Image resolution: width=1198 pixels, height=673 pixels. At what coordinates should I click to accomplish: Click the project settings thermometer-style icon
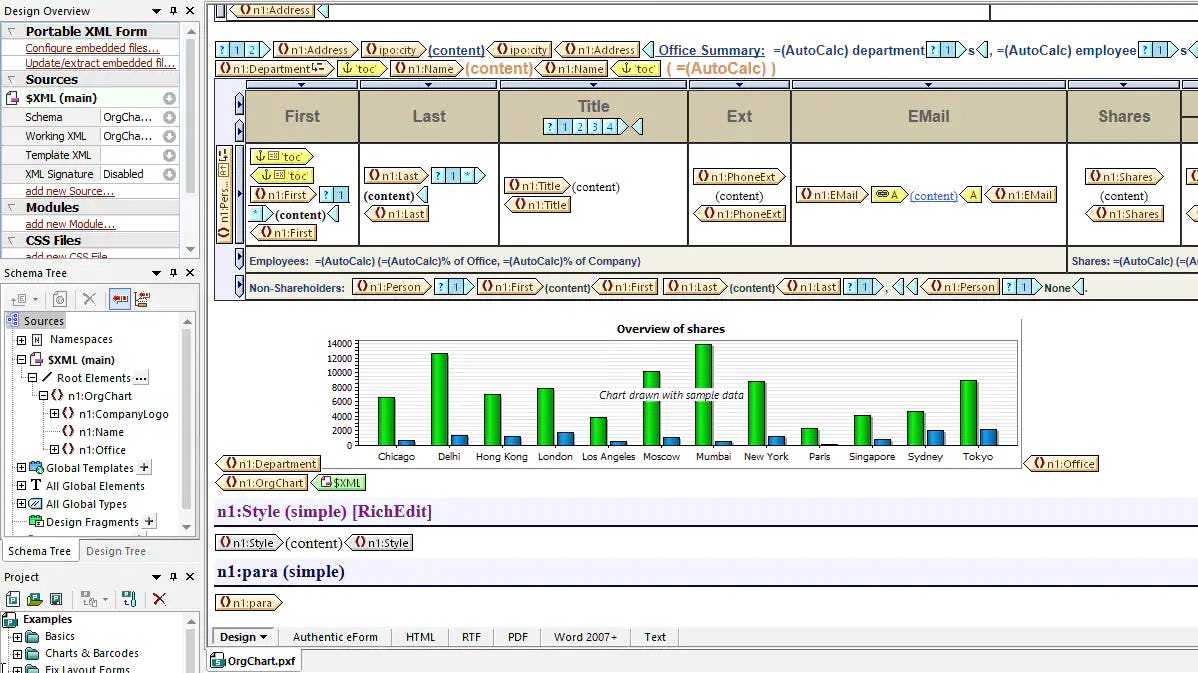click(129, 600)
